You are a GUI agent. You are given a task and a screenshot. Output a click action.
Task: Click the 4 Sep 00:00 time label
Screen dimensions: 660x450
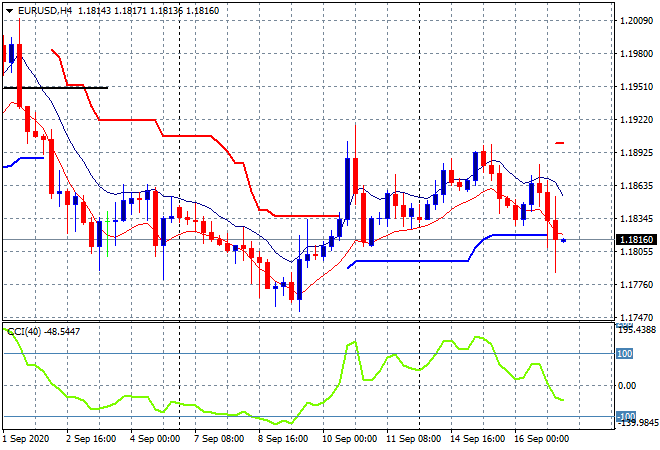pos(155,439)
